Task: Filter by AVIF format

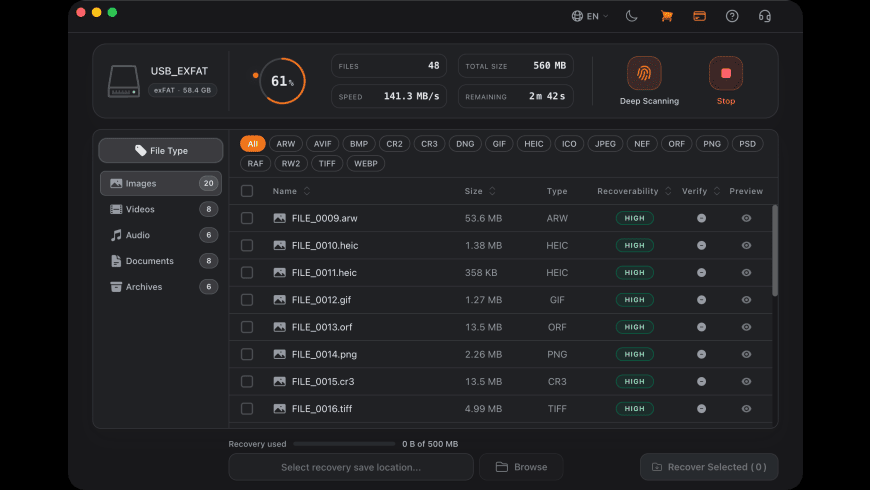Action: point(322,144)
